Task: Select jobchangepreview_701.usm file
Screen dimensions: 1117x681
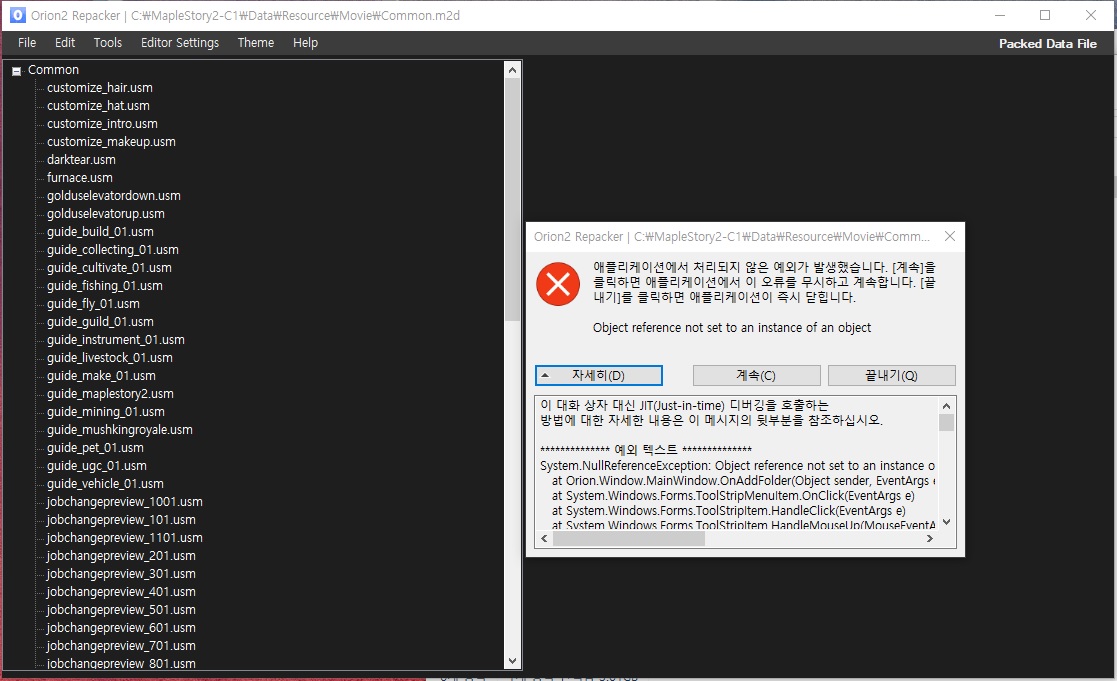Action: (121, 645)
